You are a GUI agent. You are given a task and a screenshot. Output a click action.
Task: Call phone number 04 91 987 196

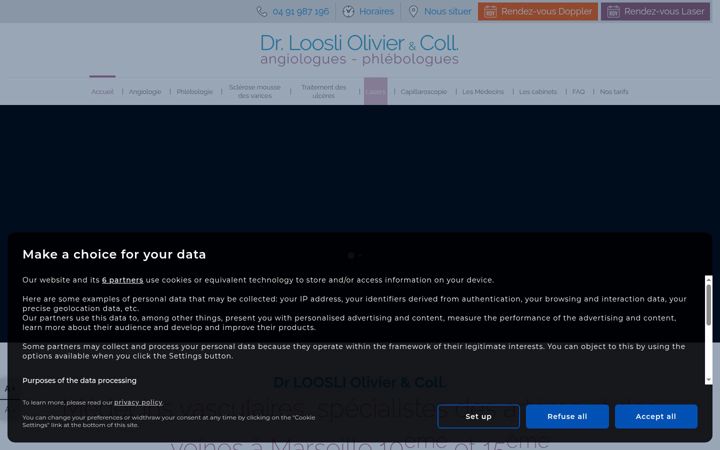pyautogui.click(x=301, y=11)
